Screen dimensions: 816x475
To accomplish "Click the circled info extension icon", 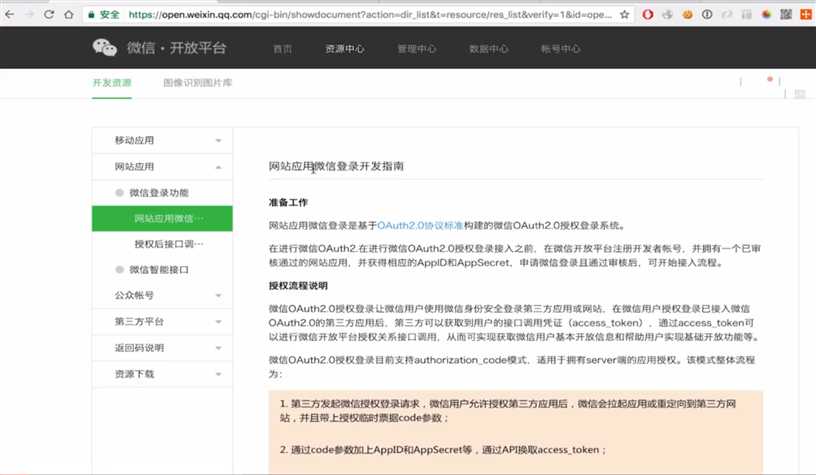I will (x=707, y=15).
